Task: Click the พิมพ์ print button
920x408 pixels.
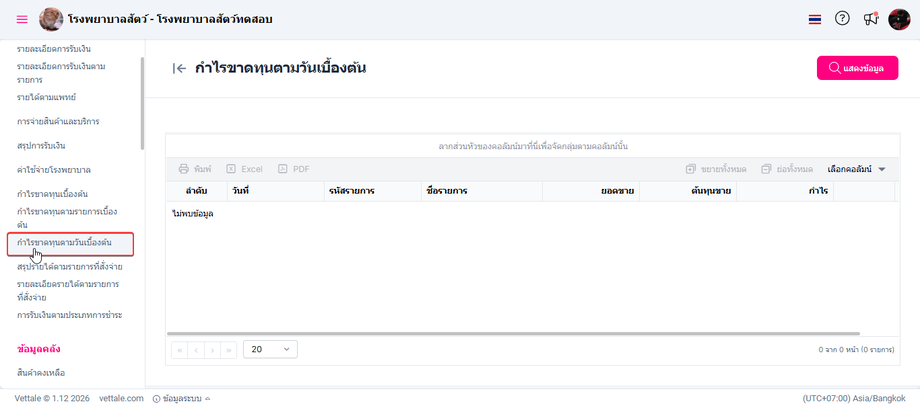Action: 195,169
